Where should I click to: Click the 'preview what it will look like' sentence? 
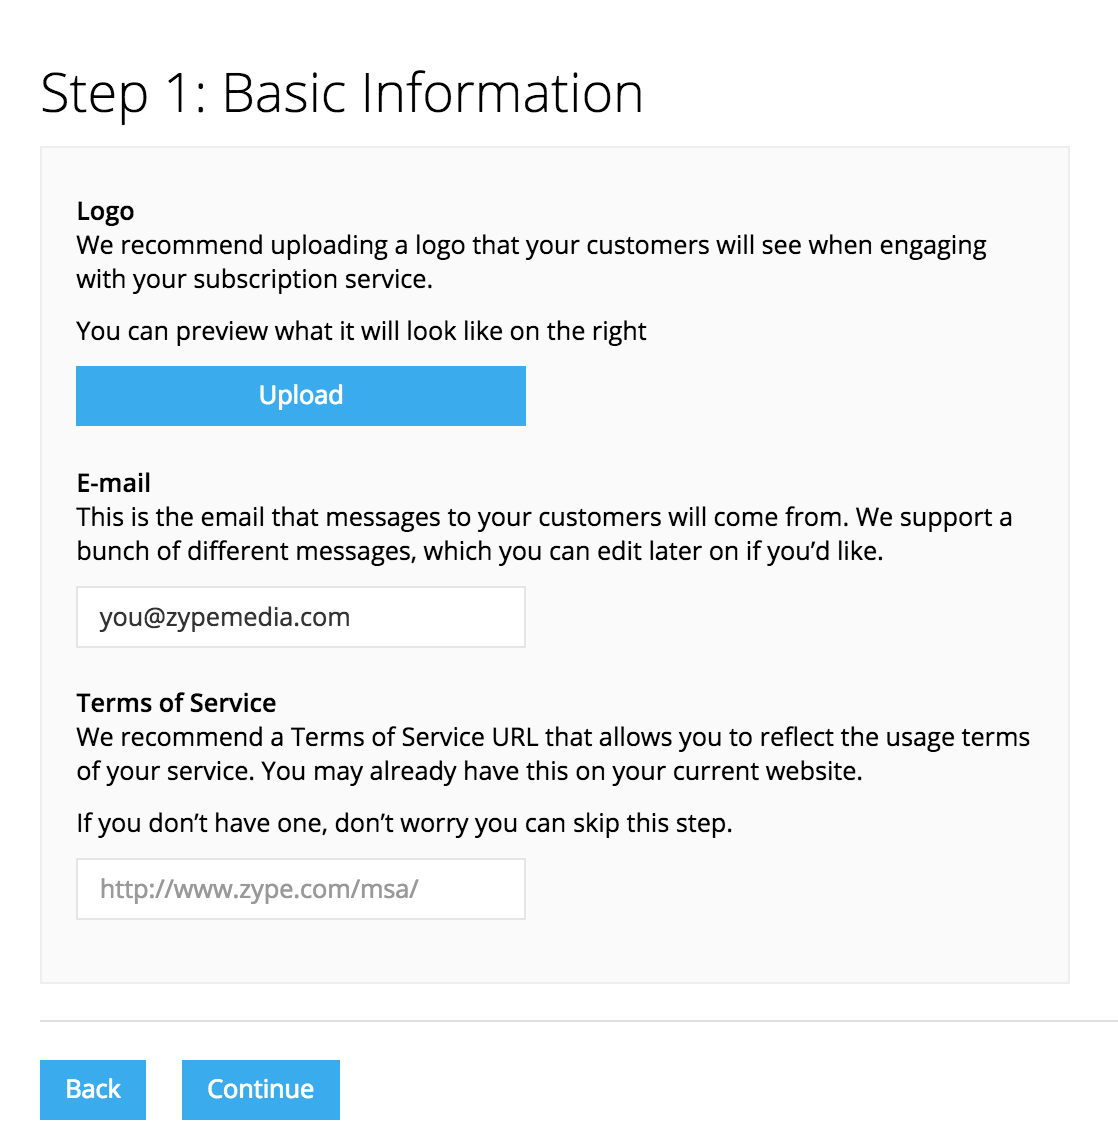click(x=361, y=332)
